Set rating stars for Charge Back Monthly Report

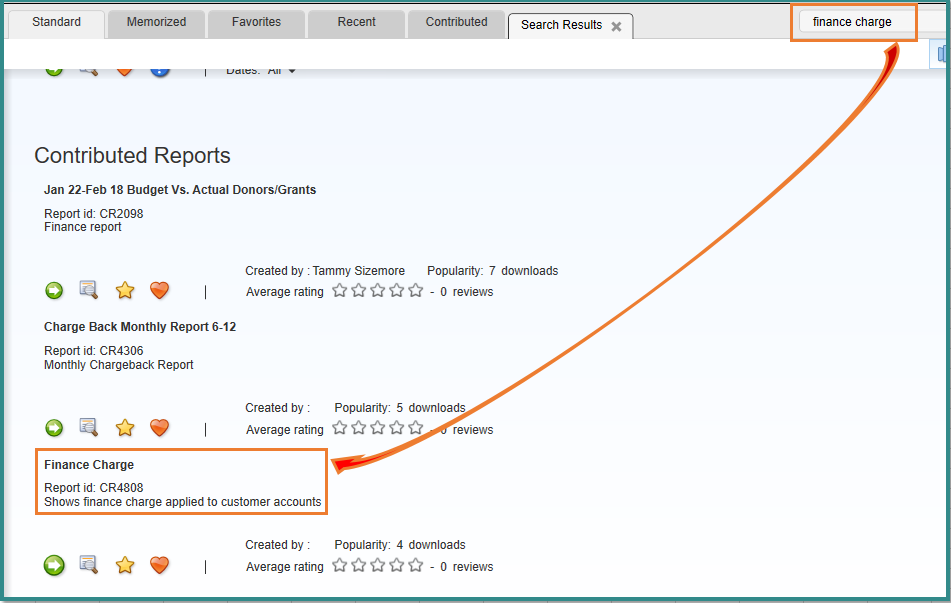pyautogui.click(x=377, y=428)
